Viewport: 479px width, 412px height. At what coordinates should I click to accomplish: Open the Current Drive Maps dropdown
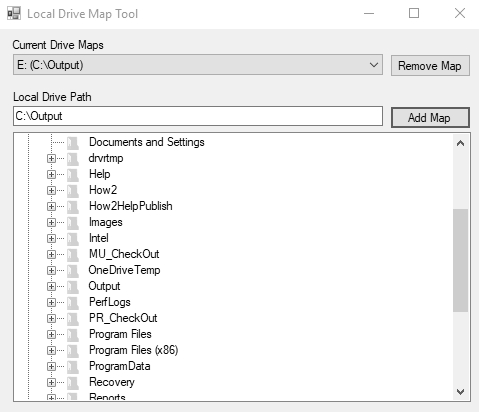point(198,65)
